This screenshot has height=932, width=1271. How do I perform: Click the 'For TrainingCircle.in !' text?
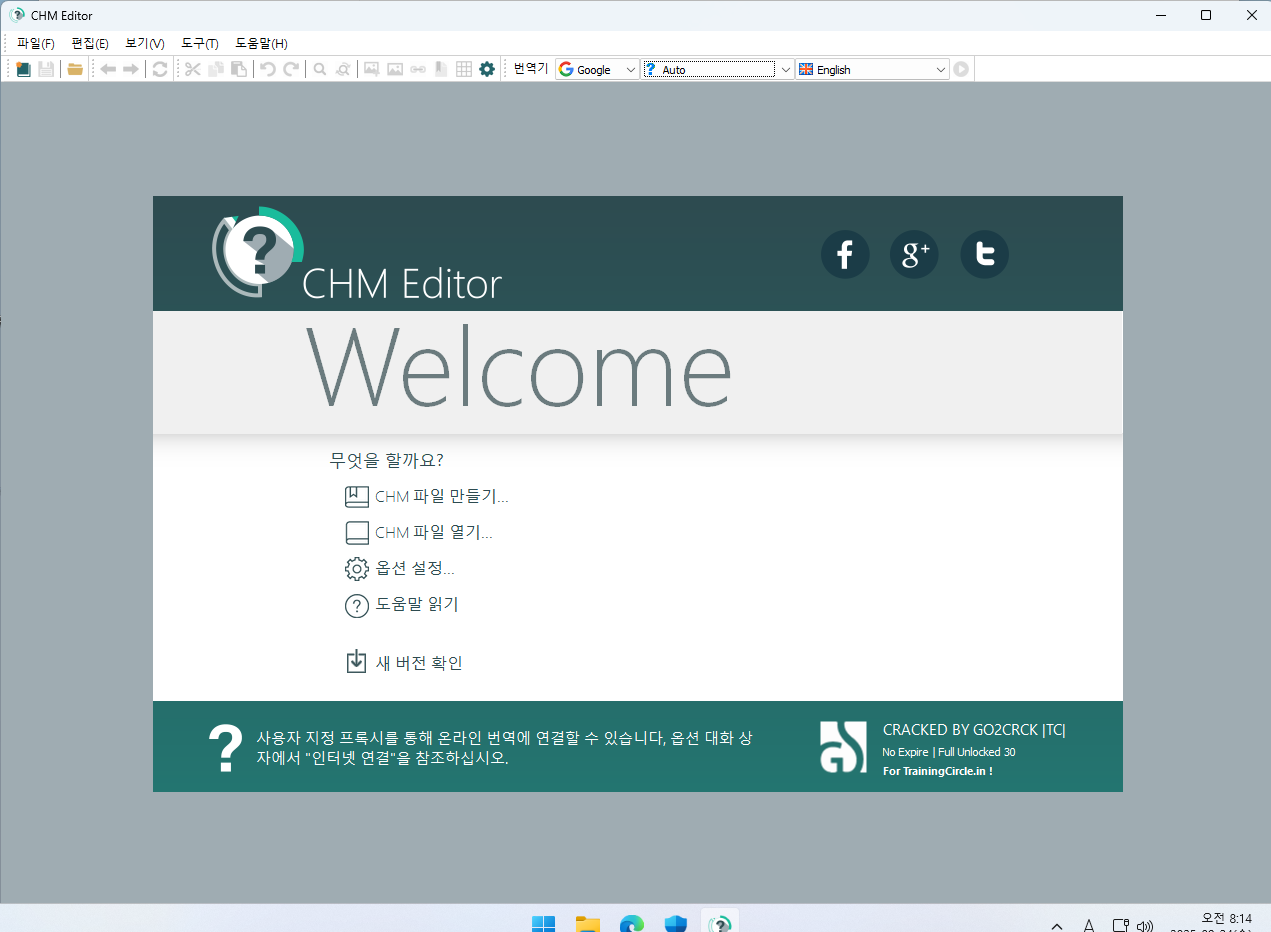pos(938,771)
